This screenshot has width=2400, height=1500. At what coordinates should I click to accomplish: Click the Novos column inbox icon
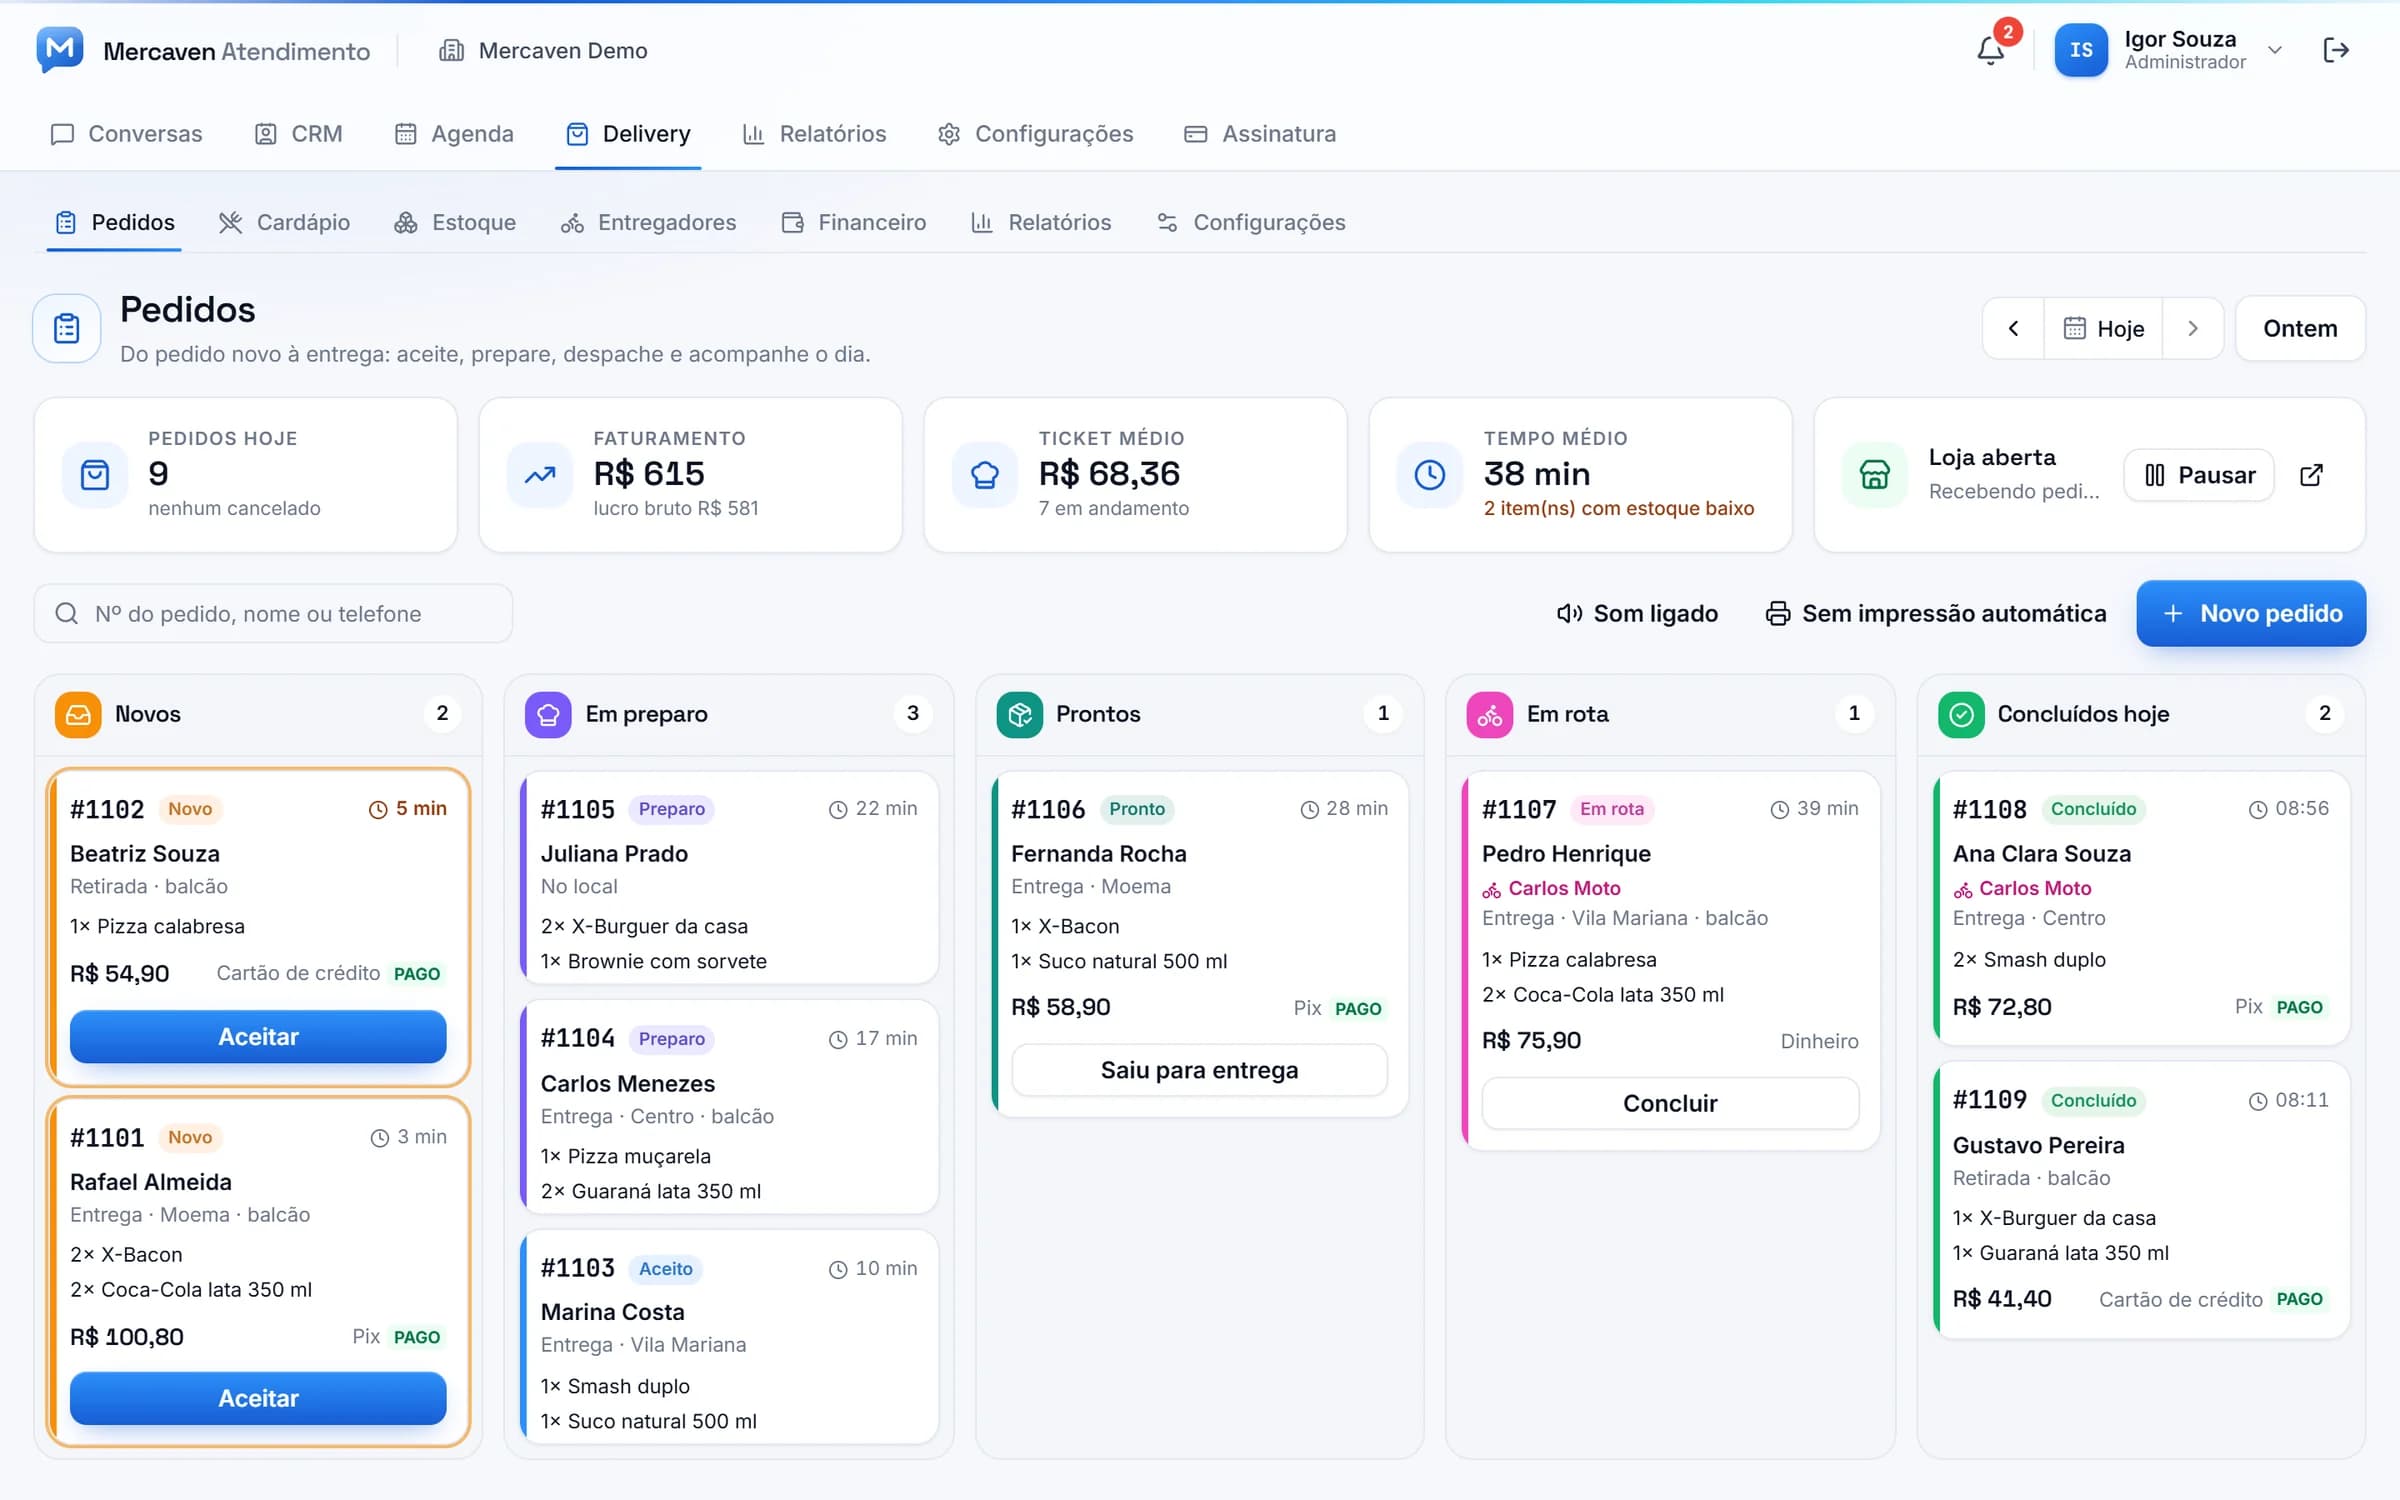click(78, 714)
